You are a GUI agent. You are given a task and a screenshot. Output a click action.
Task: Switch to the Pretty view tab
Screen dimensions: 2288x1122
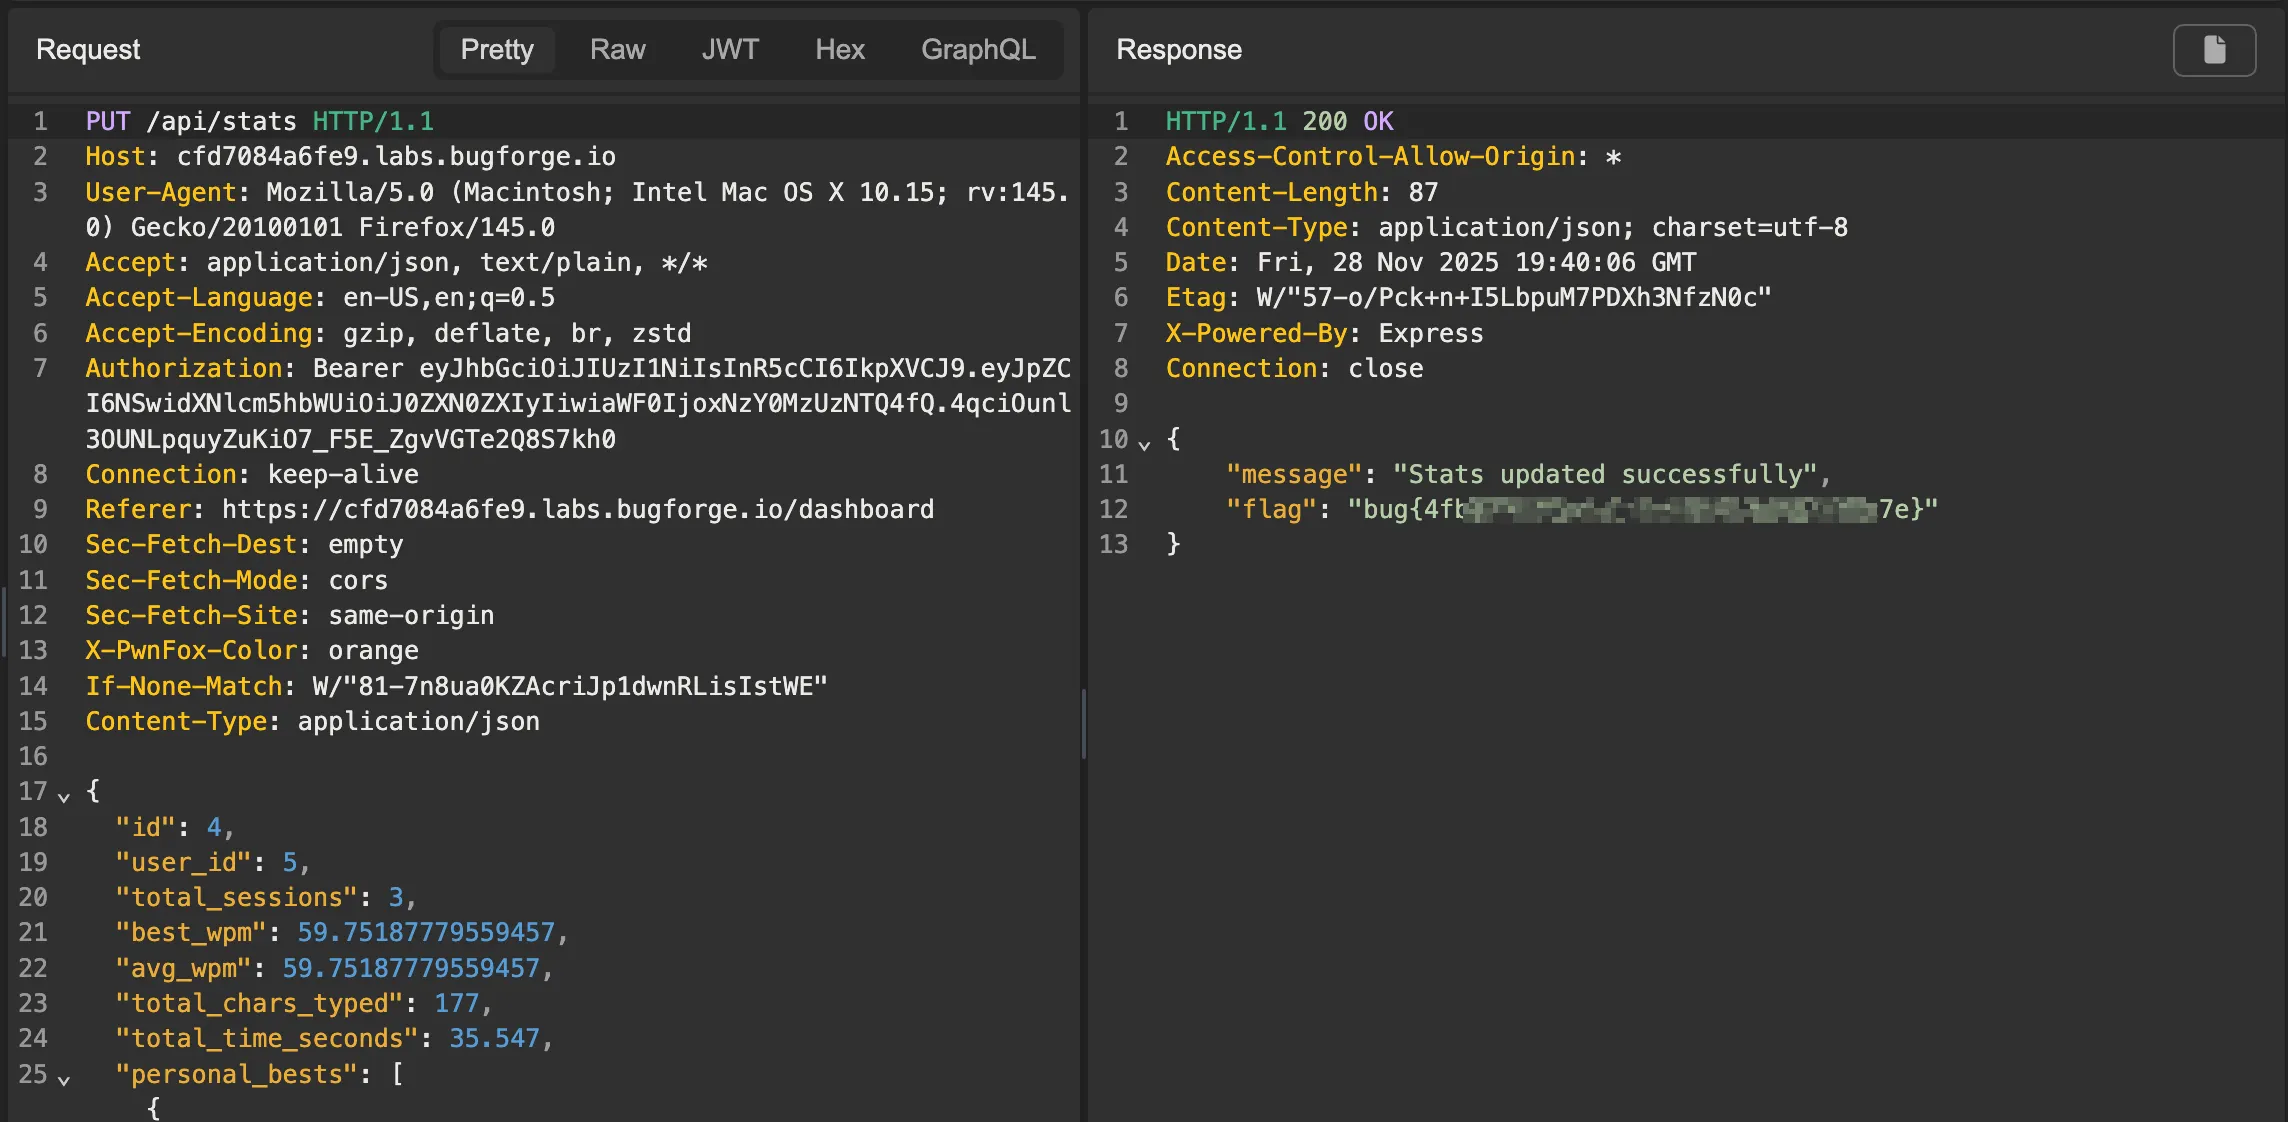click(x=496, y=50)
